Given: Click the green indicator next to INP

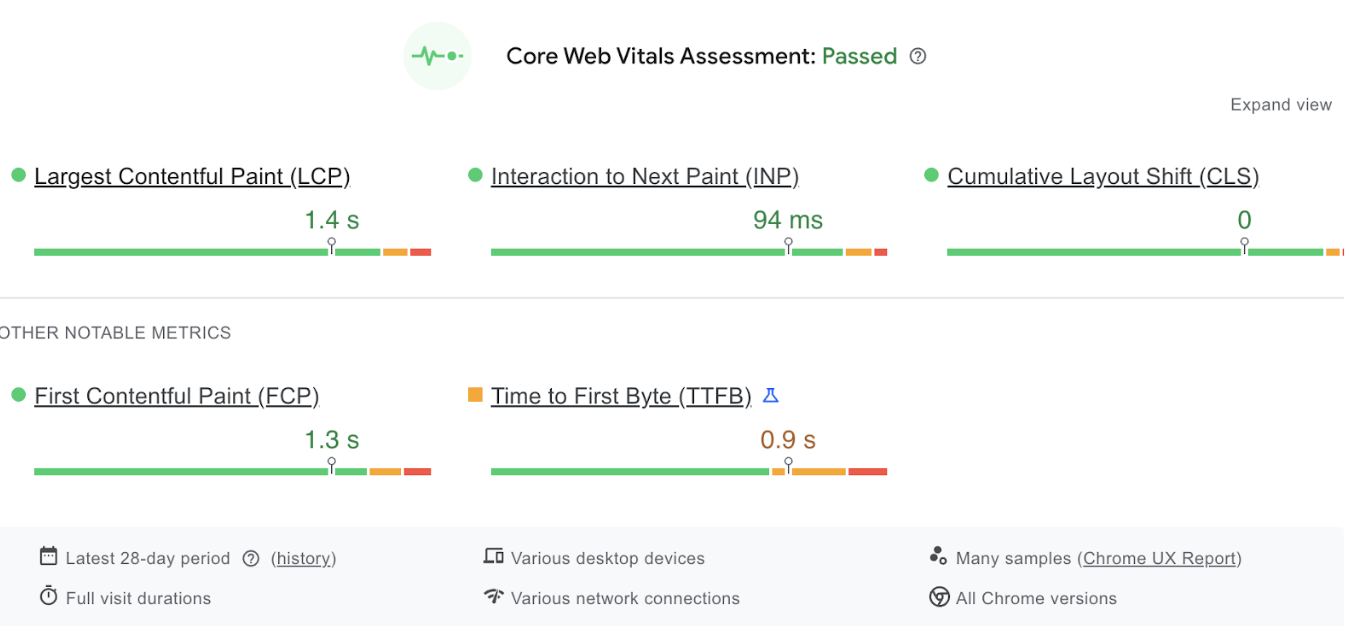Looking at the screenshot, I should (x=474, y=175).
